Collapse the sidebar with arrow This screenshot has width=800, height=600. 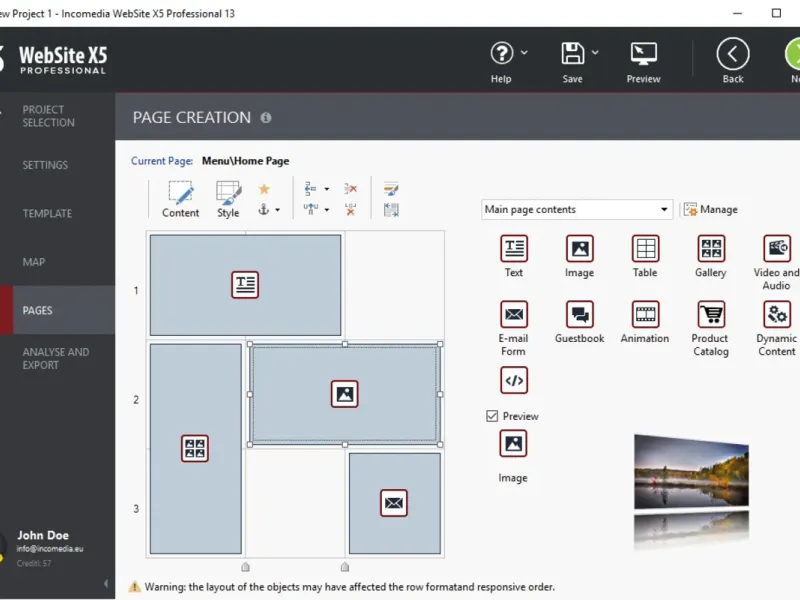pos(106,583)
